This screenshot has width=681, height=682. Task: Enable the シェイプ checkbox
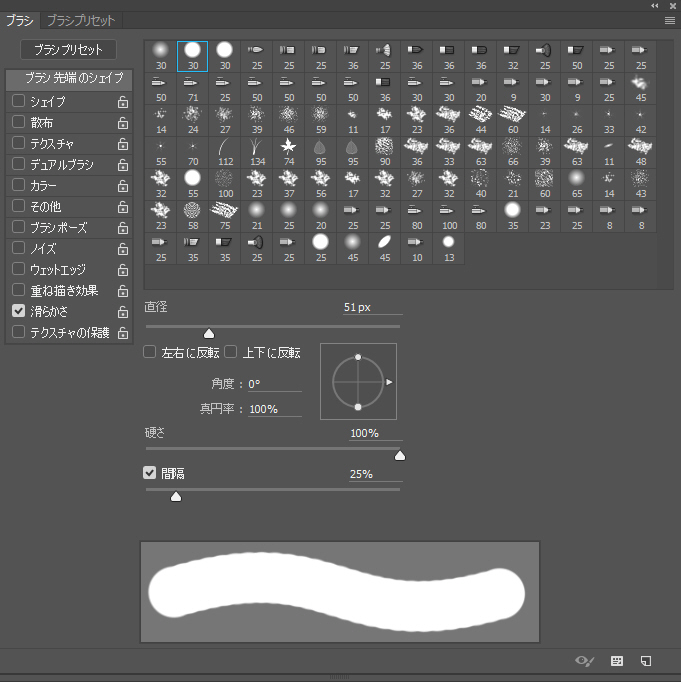pos(18,101)
